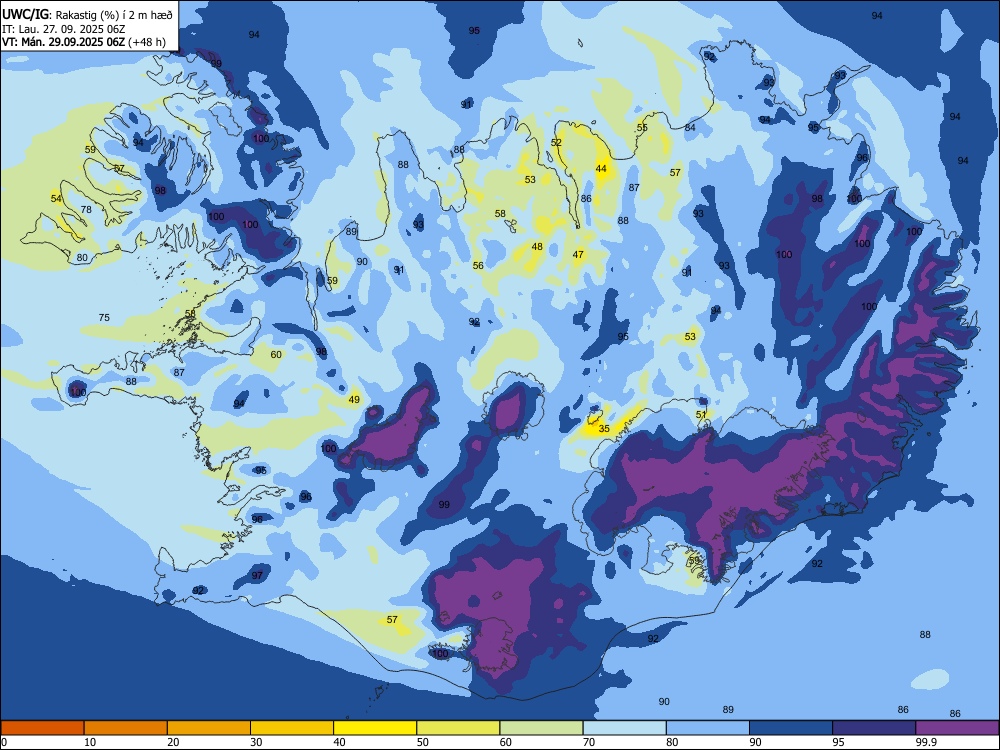Pick the light blue 70–80 legend swatch
Image resolution: width=1000 pixels, height=750 pixels.
(624, 728)
